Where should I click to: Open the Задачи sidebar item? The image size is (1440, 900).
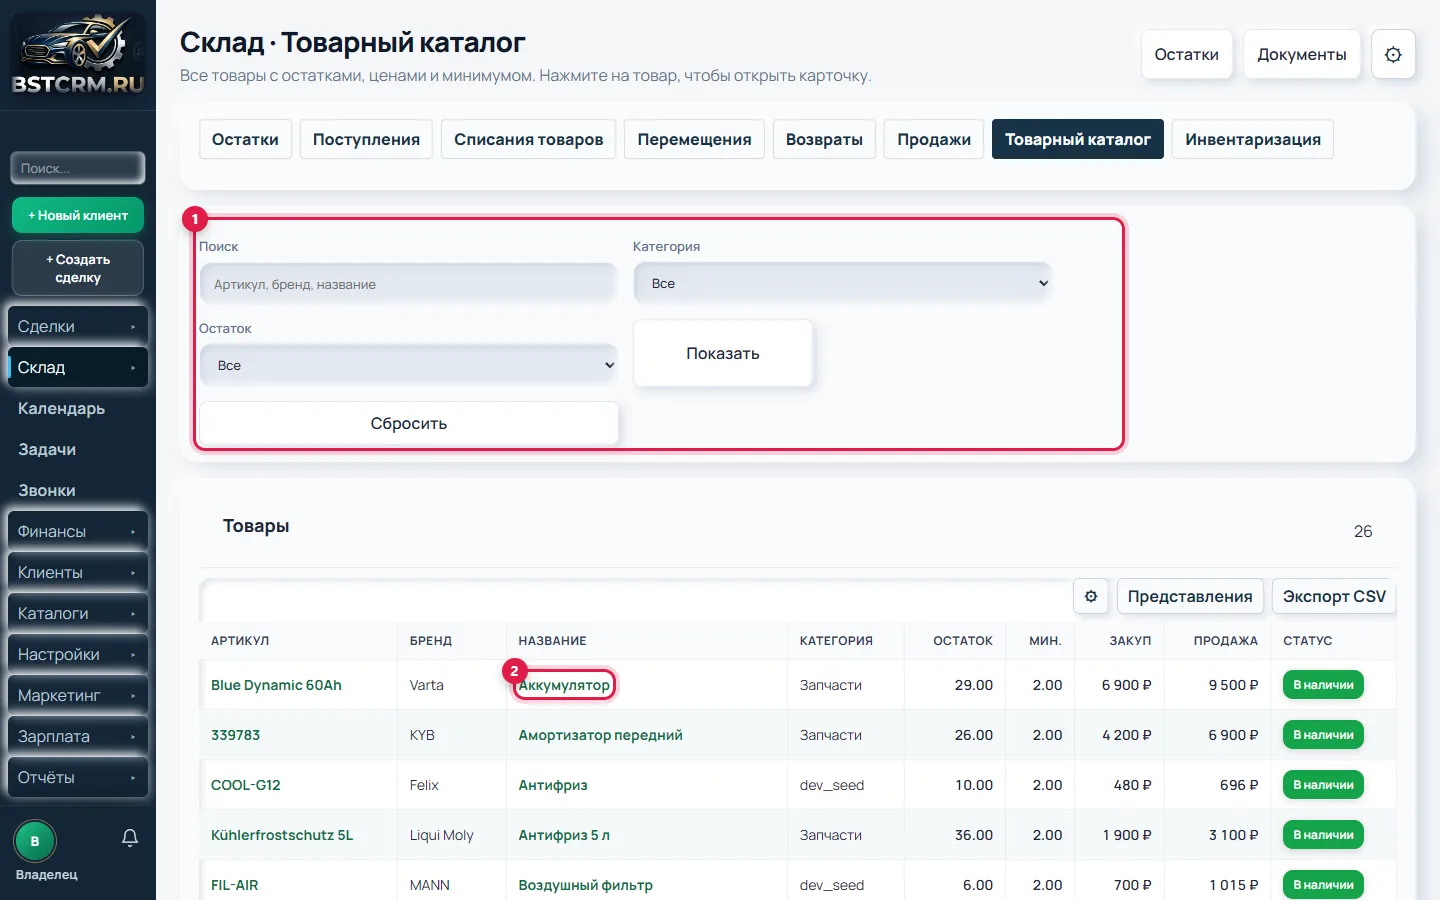tap(78, 449)
